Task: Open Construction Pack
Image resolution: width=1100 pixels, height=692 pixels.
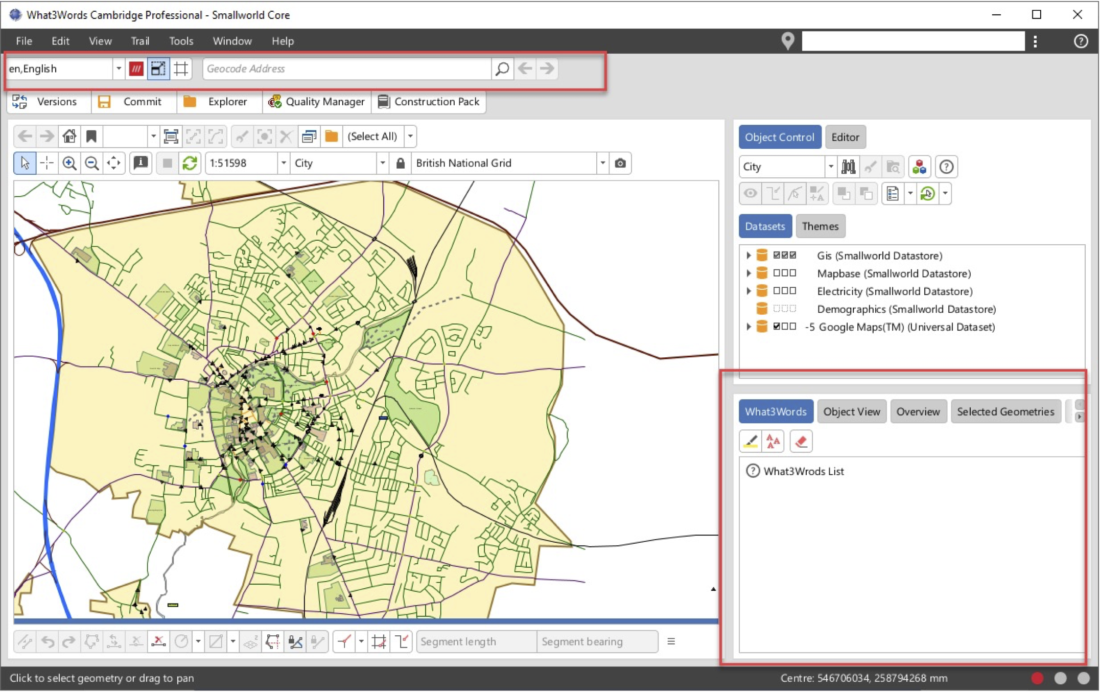Action: click(429, 102)
